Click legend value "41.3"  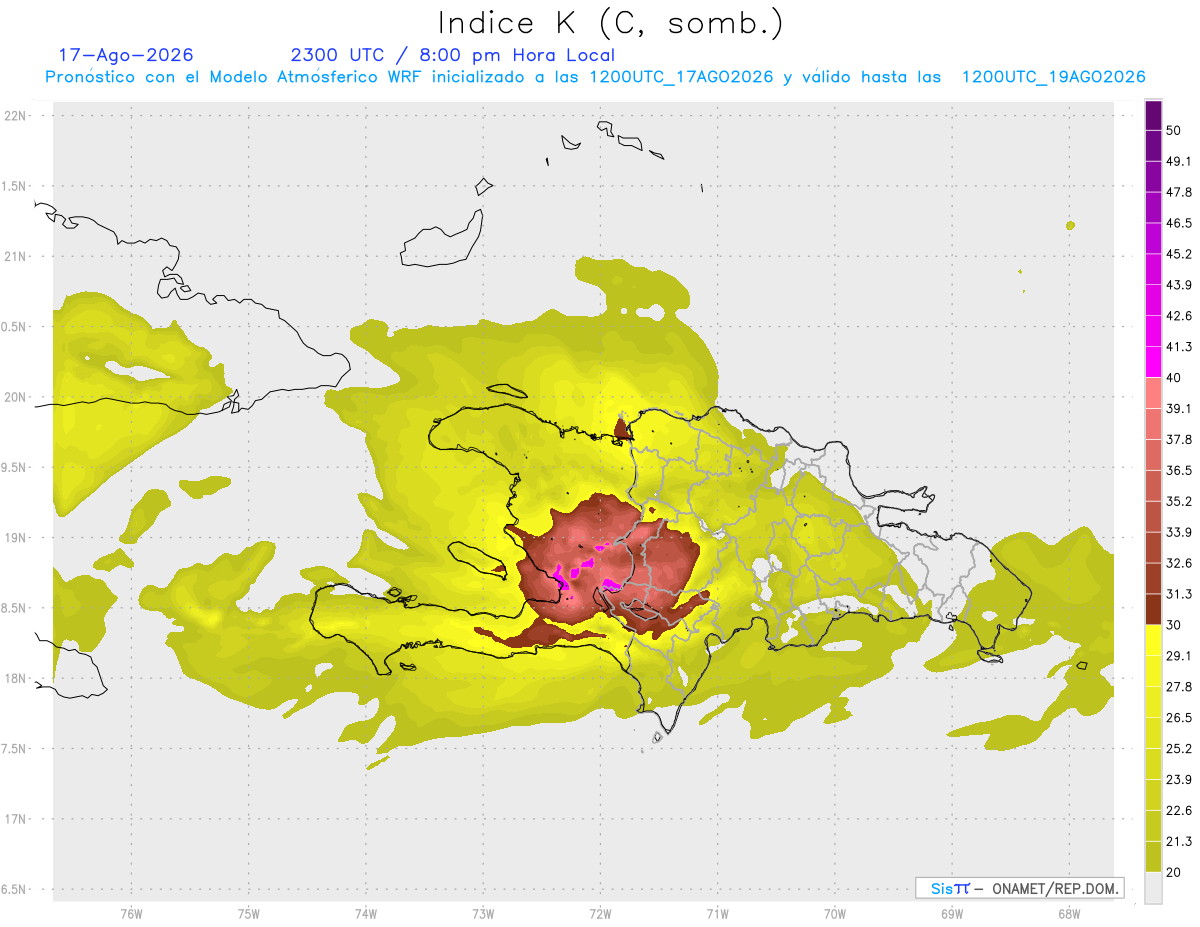1178,347
